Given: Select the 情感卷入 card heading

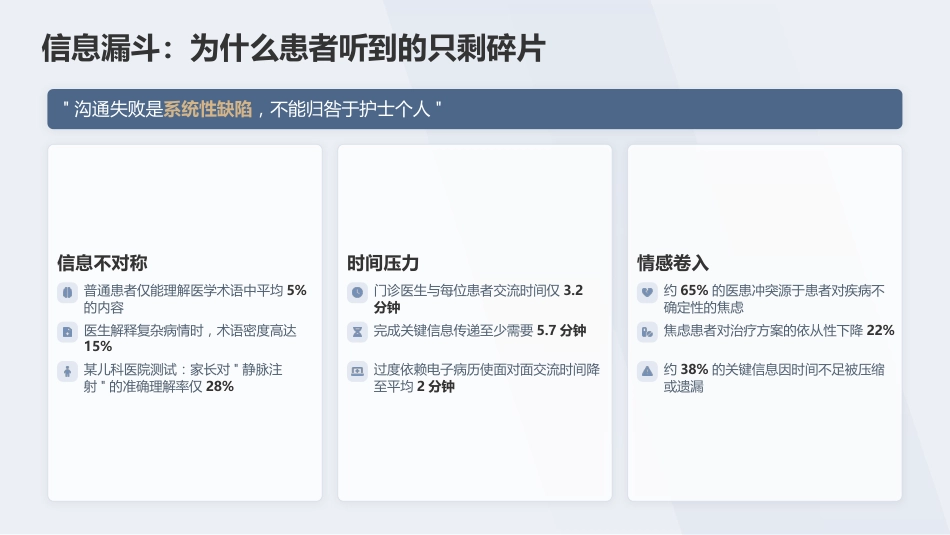Looking at the screenshot, I should coord(673,263).
